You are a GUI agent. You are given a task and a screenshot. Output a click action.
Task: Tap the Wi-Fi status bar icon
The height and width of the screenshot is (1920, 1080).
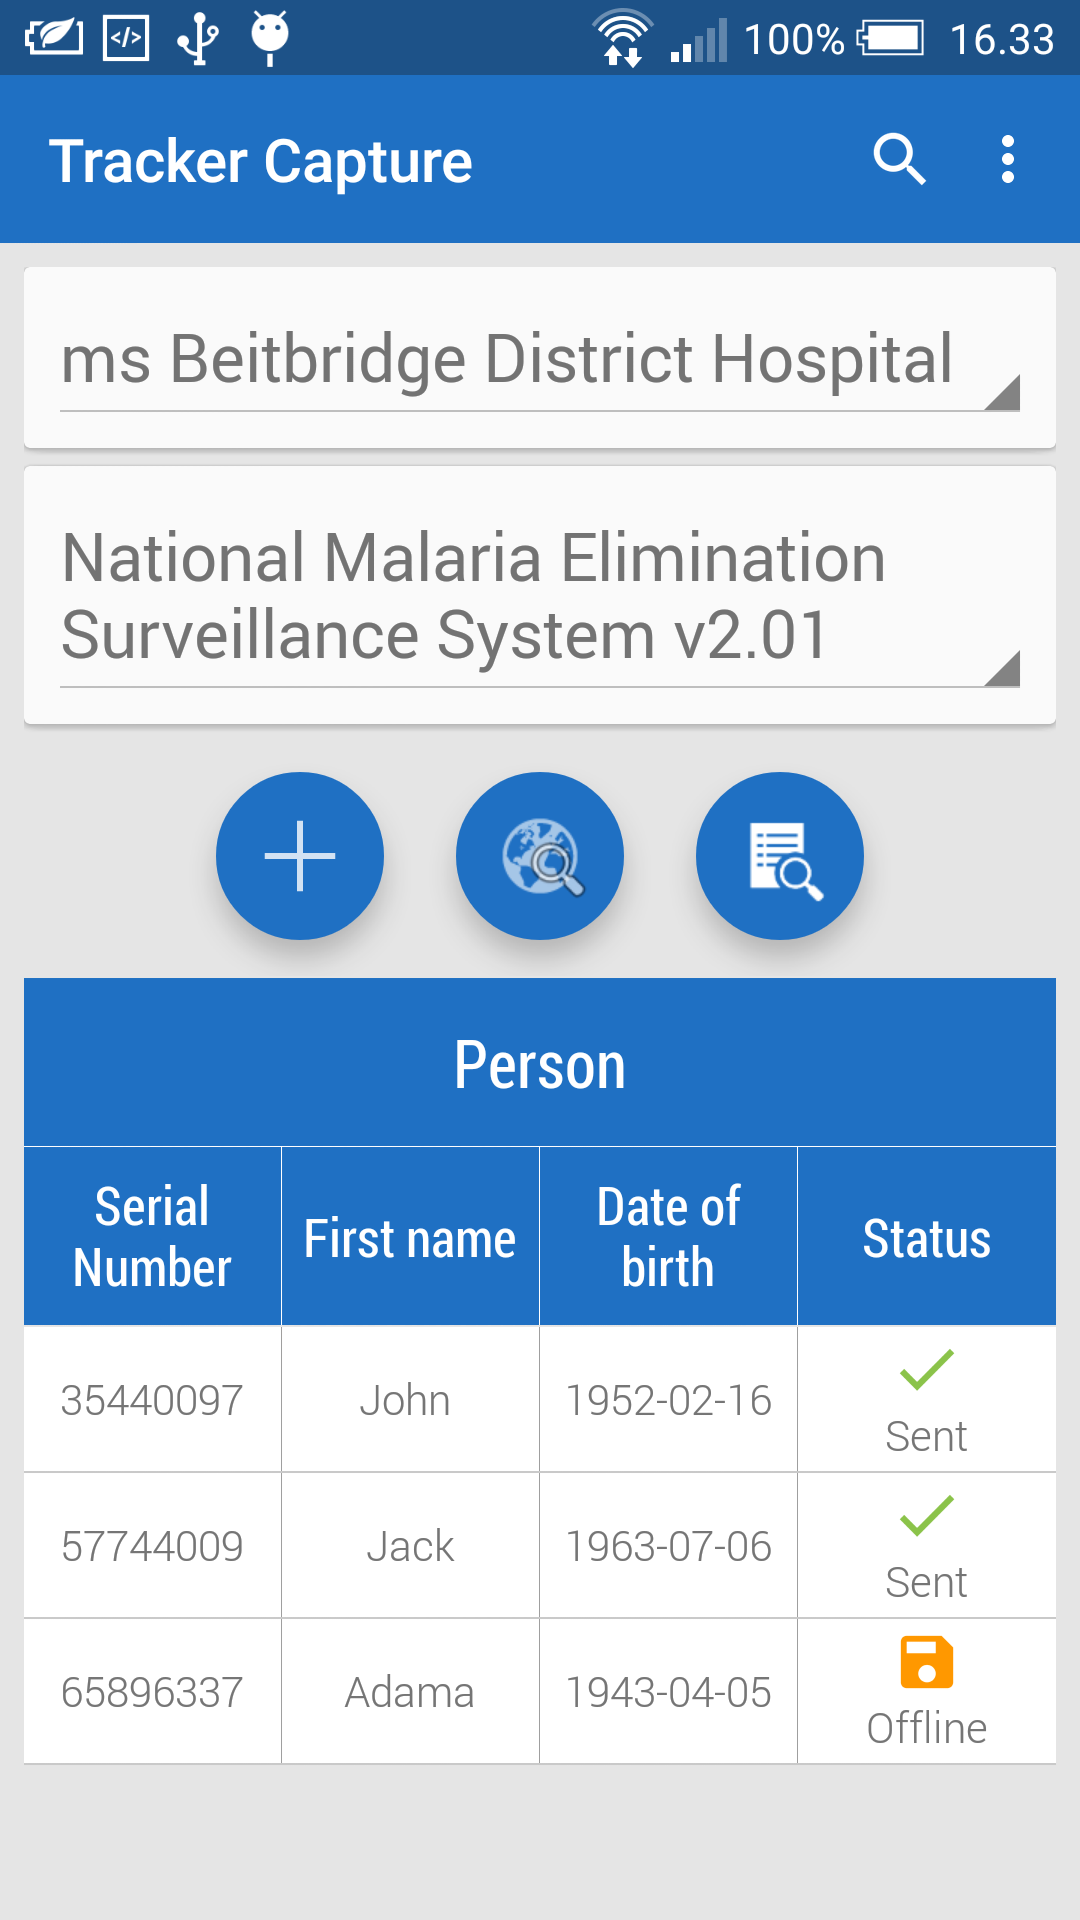tap(622, 38)
